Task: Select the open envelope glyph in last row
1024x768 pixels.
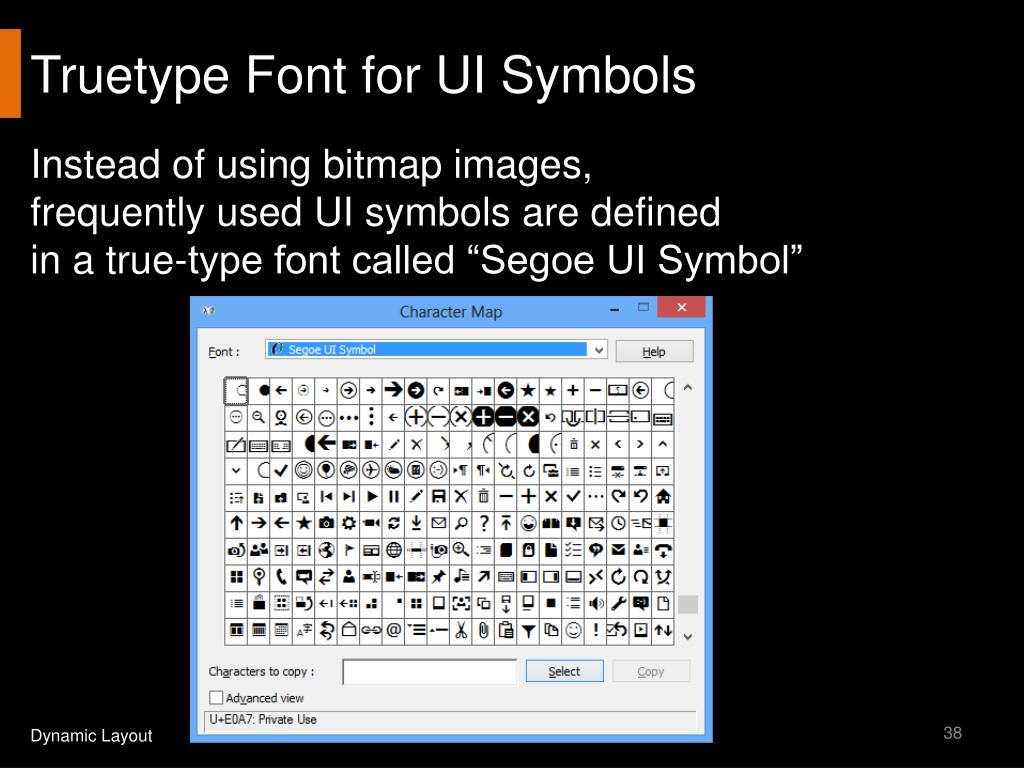Action: click(x=349, y=630)
